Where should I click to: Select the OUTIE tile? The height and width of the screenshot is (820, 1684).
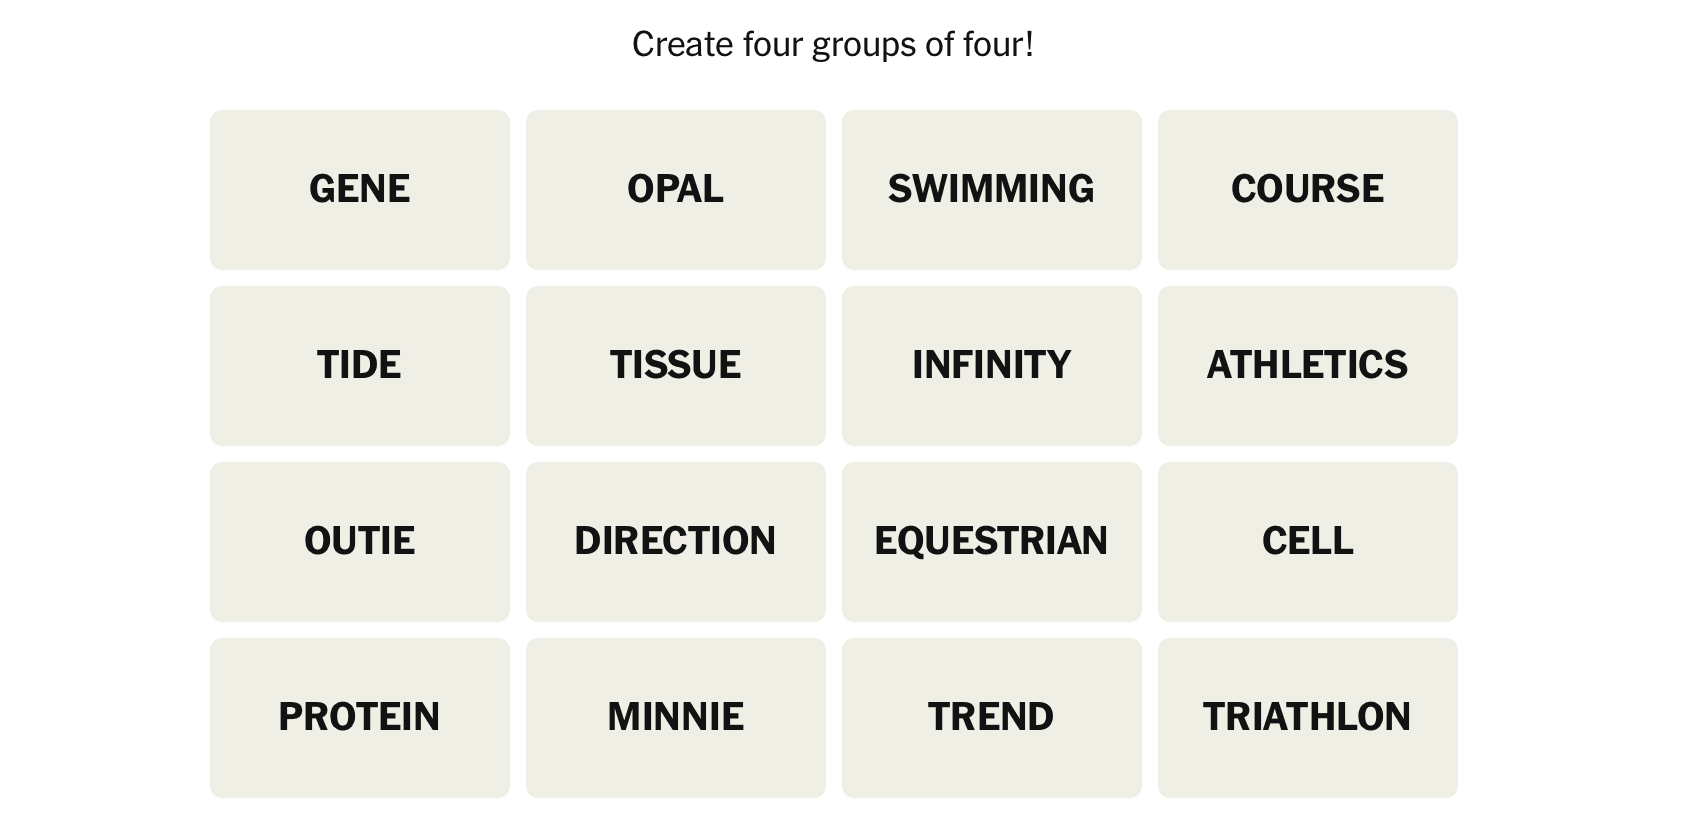359,541
